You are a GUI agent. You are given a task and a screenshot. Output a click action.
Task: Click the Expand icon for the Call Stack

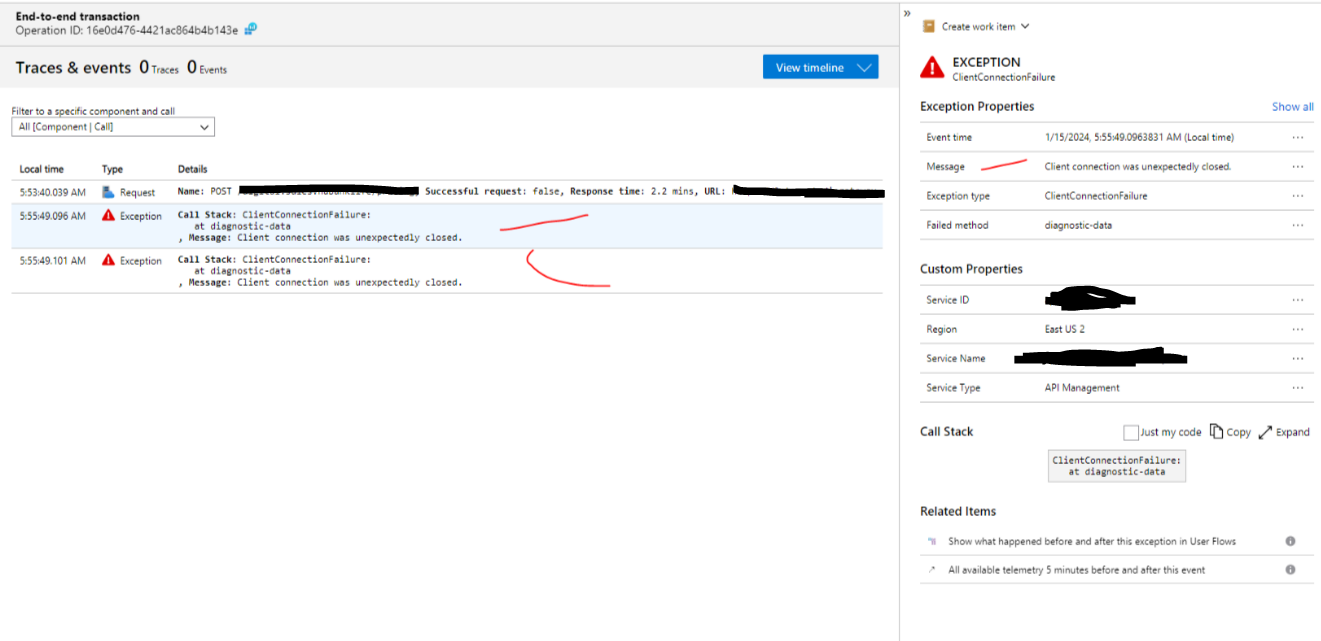(1266, 432)
